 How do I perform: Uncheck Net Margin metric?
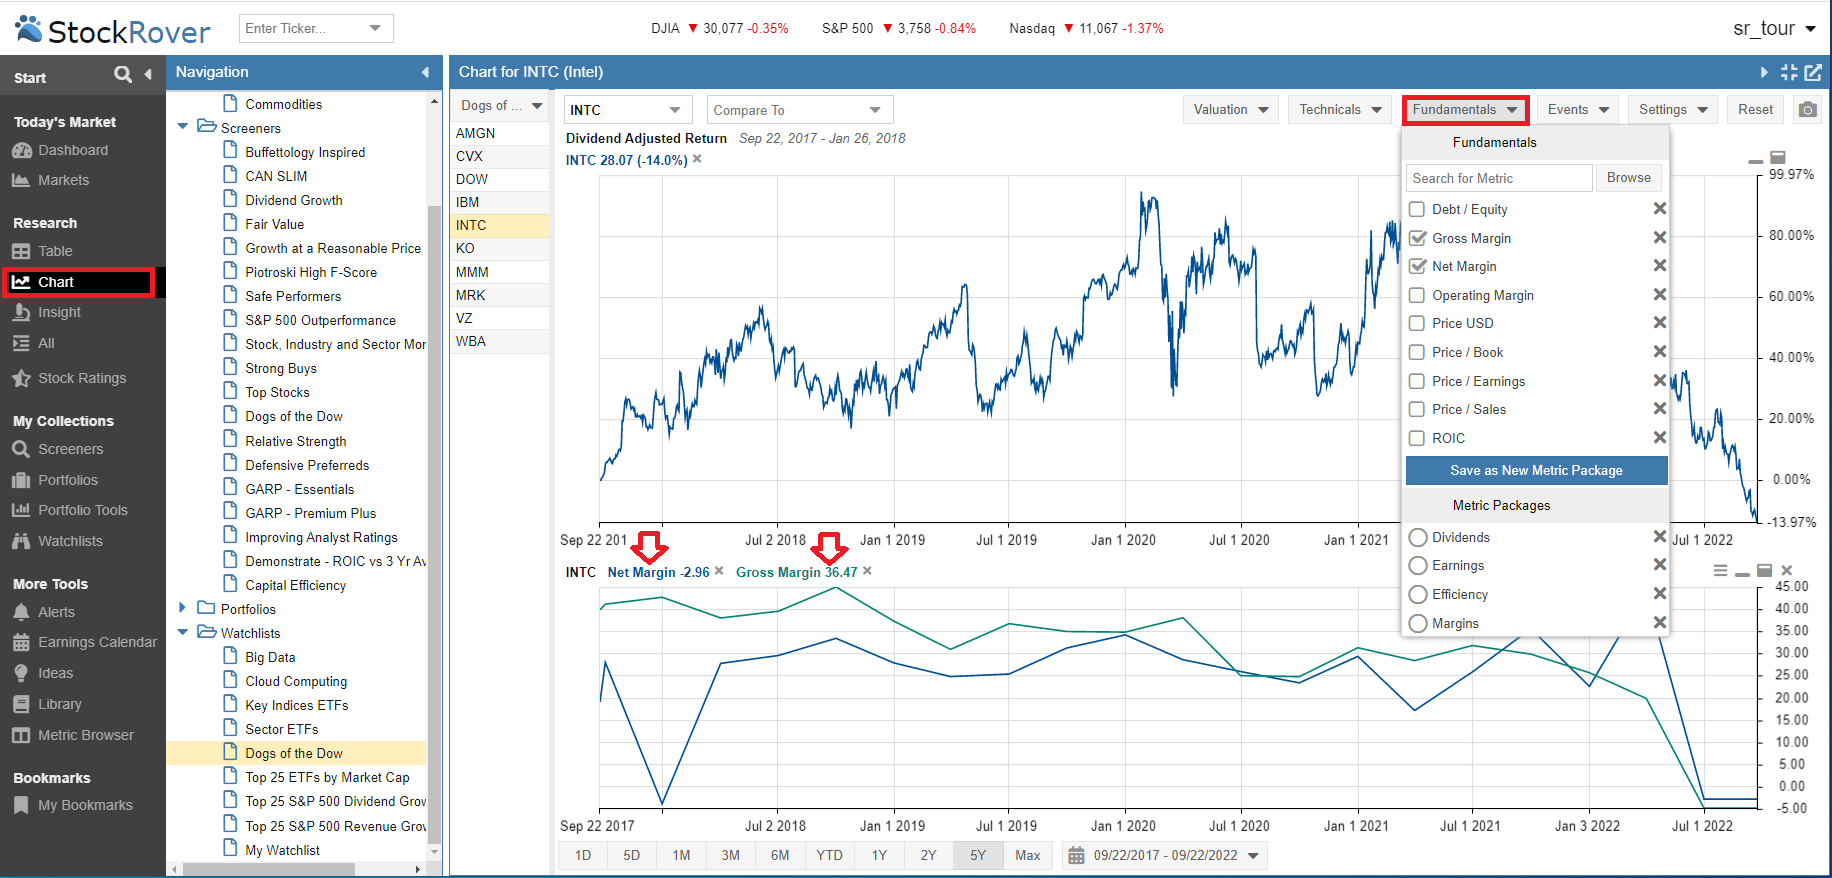1417,266
